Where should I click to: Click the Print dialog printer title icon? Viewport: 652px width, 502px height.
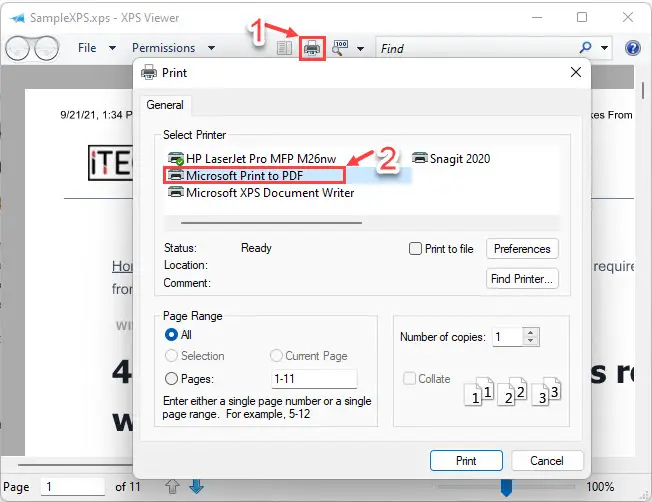(149, 72)
